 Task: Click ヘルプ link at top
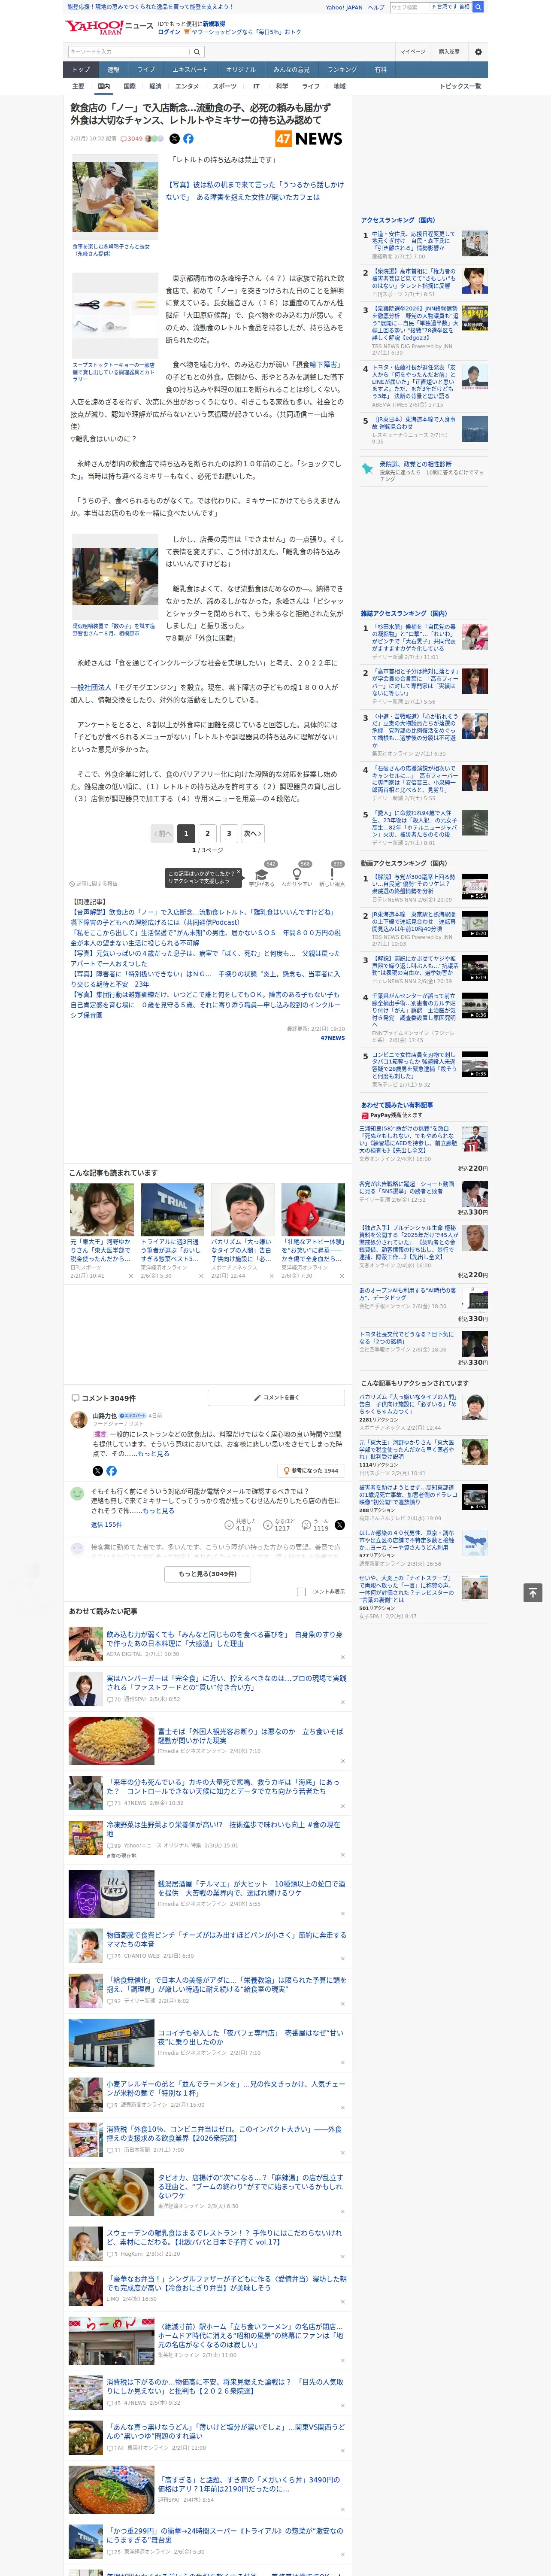coord(376,7)
